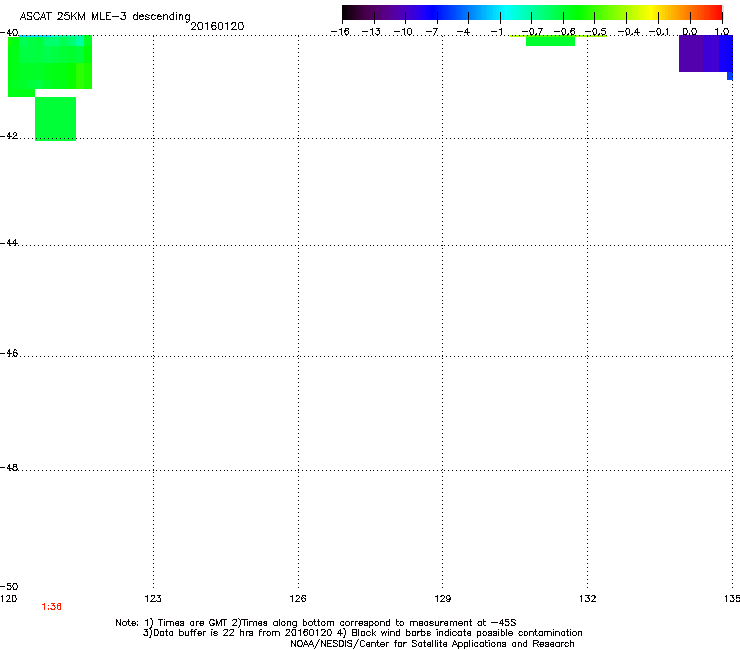Click the longitude label 132
This screenshot has width=740, height=650.
[588, 599]
